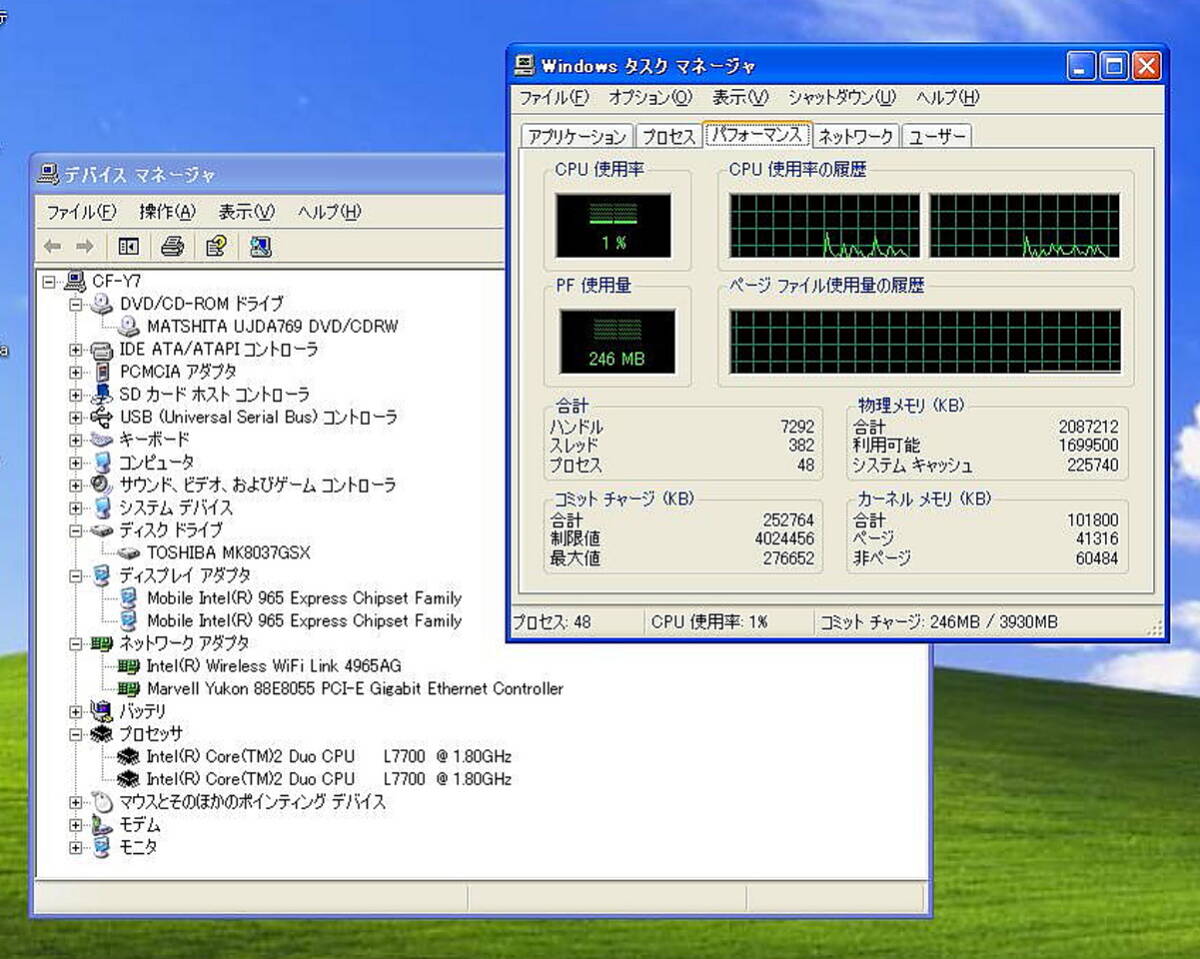Expand the システム デバイス branch
This screenshot has width=1200, height=959.
[76, 508]
